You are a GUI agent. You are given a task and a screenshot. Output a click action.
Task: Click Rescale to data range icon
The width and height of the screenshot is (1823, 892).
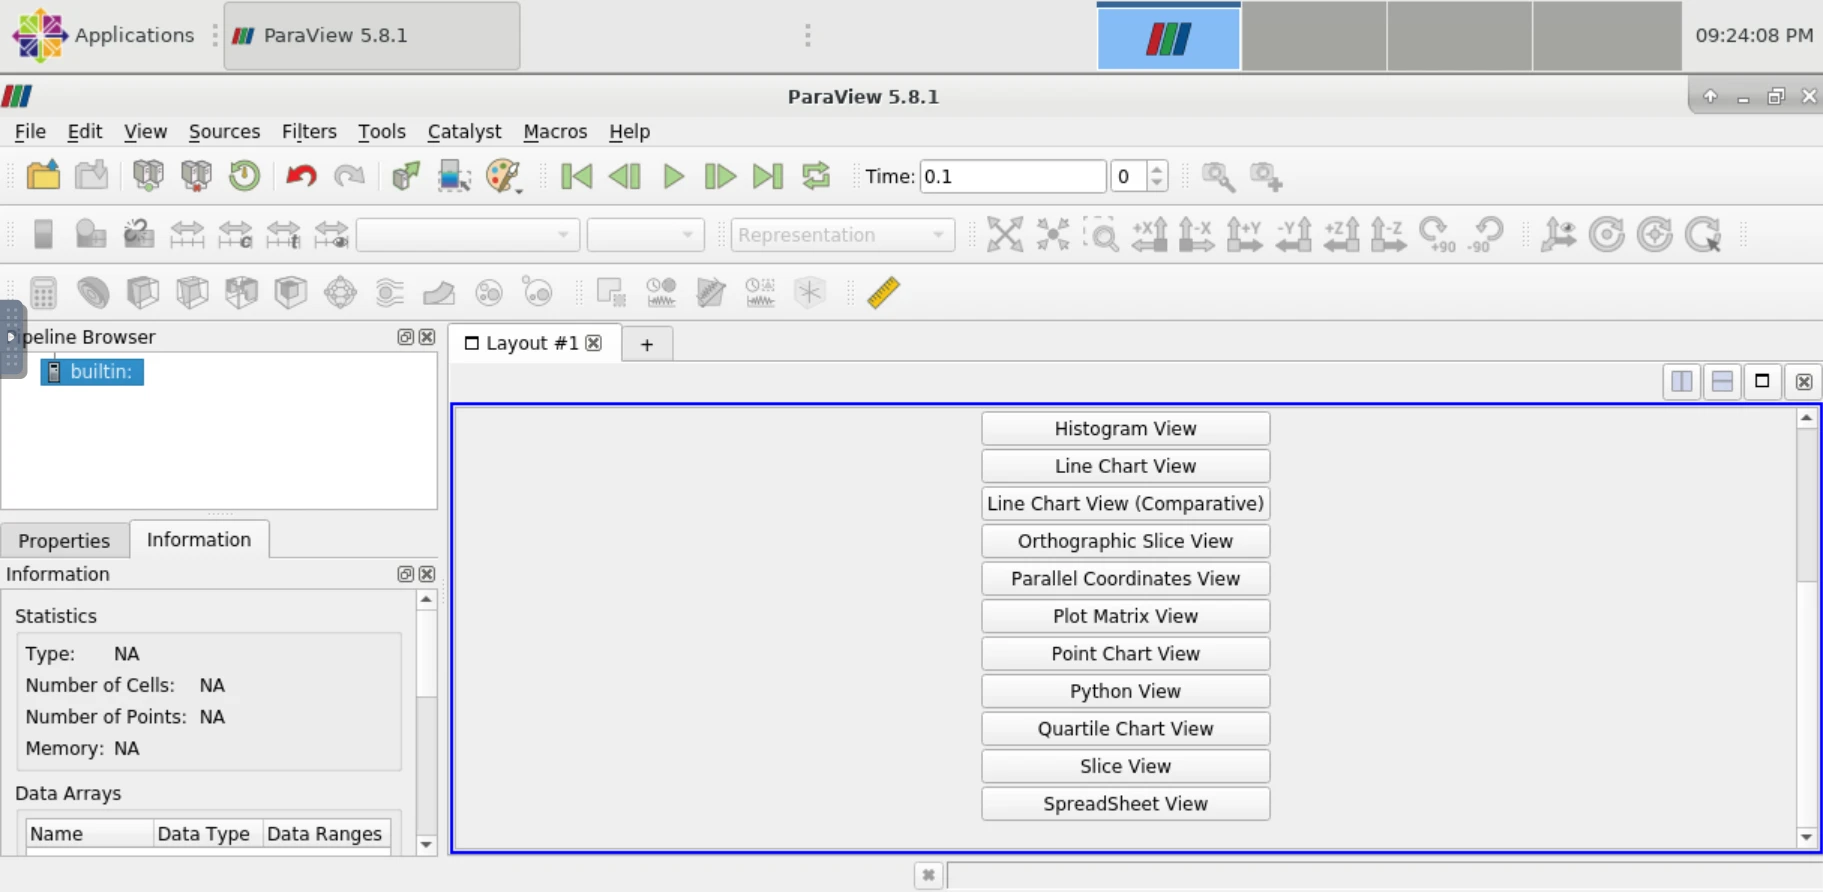pos(187,234)
